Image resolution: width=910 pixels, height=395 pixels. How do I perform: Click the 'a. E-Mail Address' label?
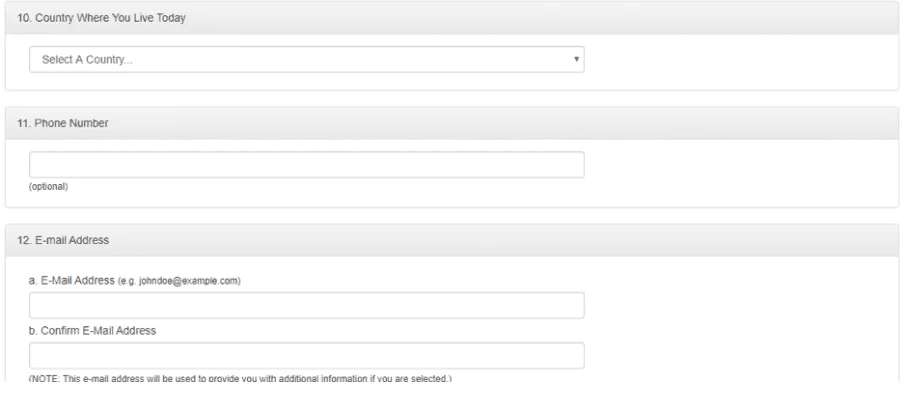[72, 280]
